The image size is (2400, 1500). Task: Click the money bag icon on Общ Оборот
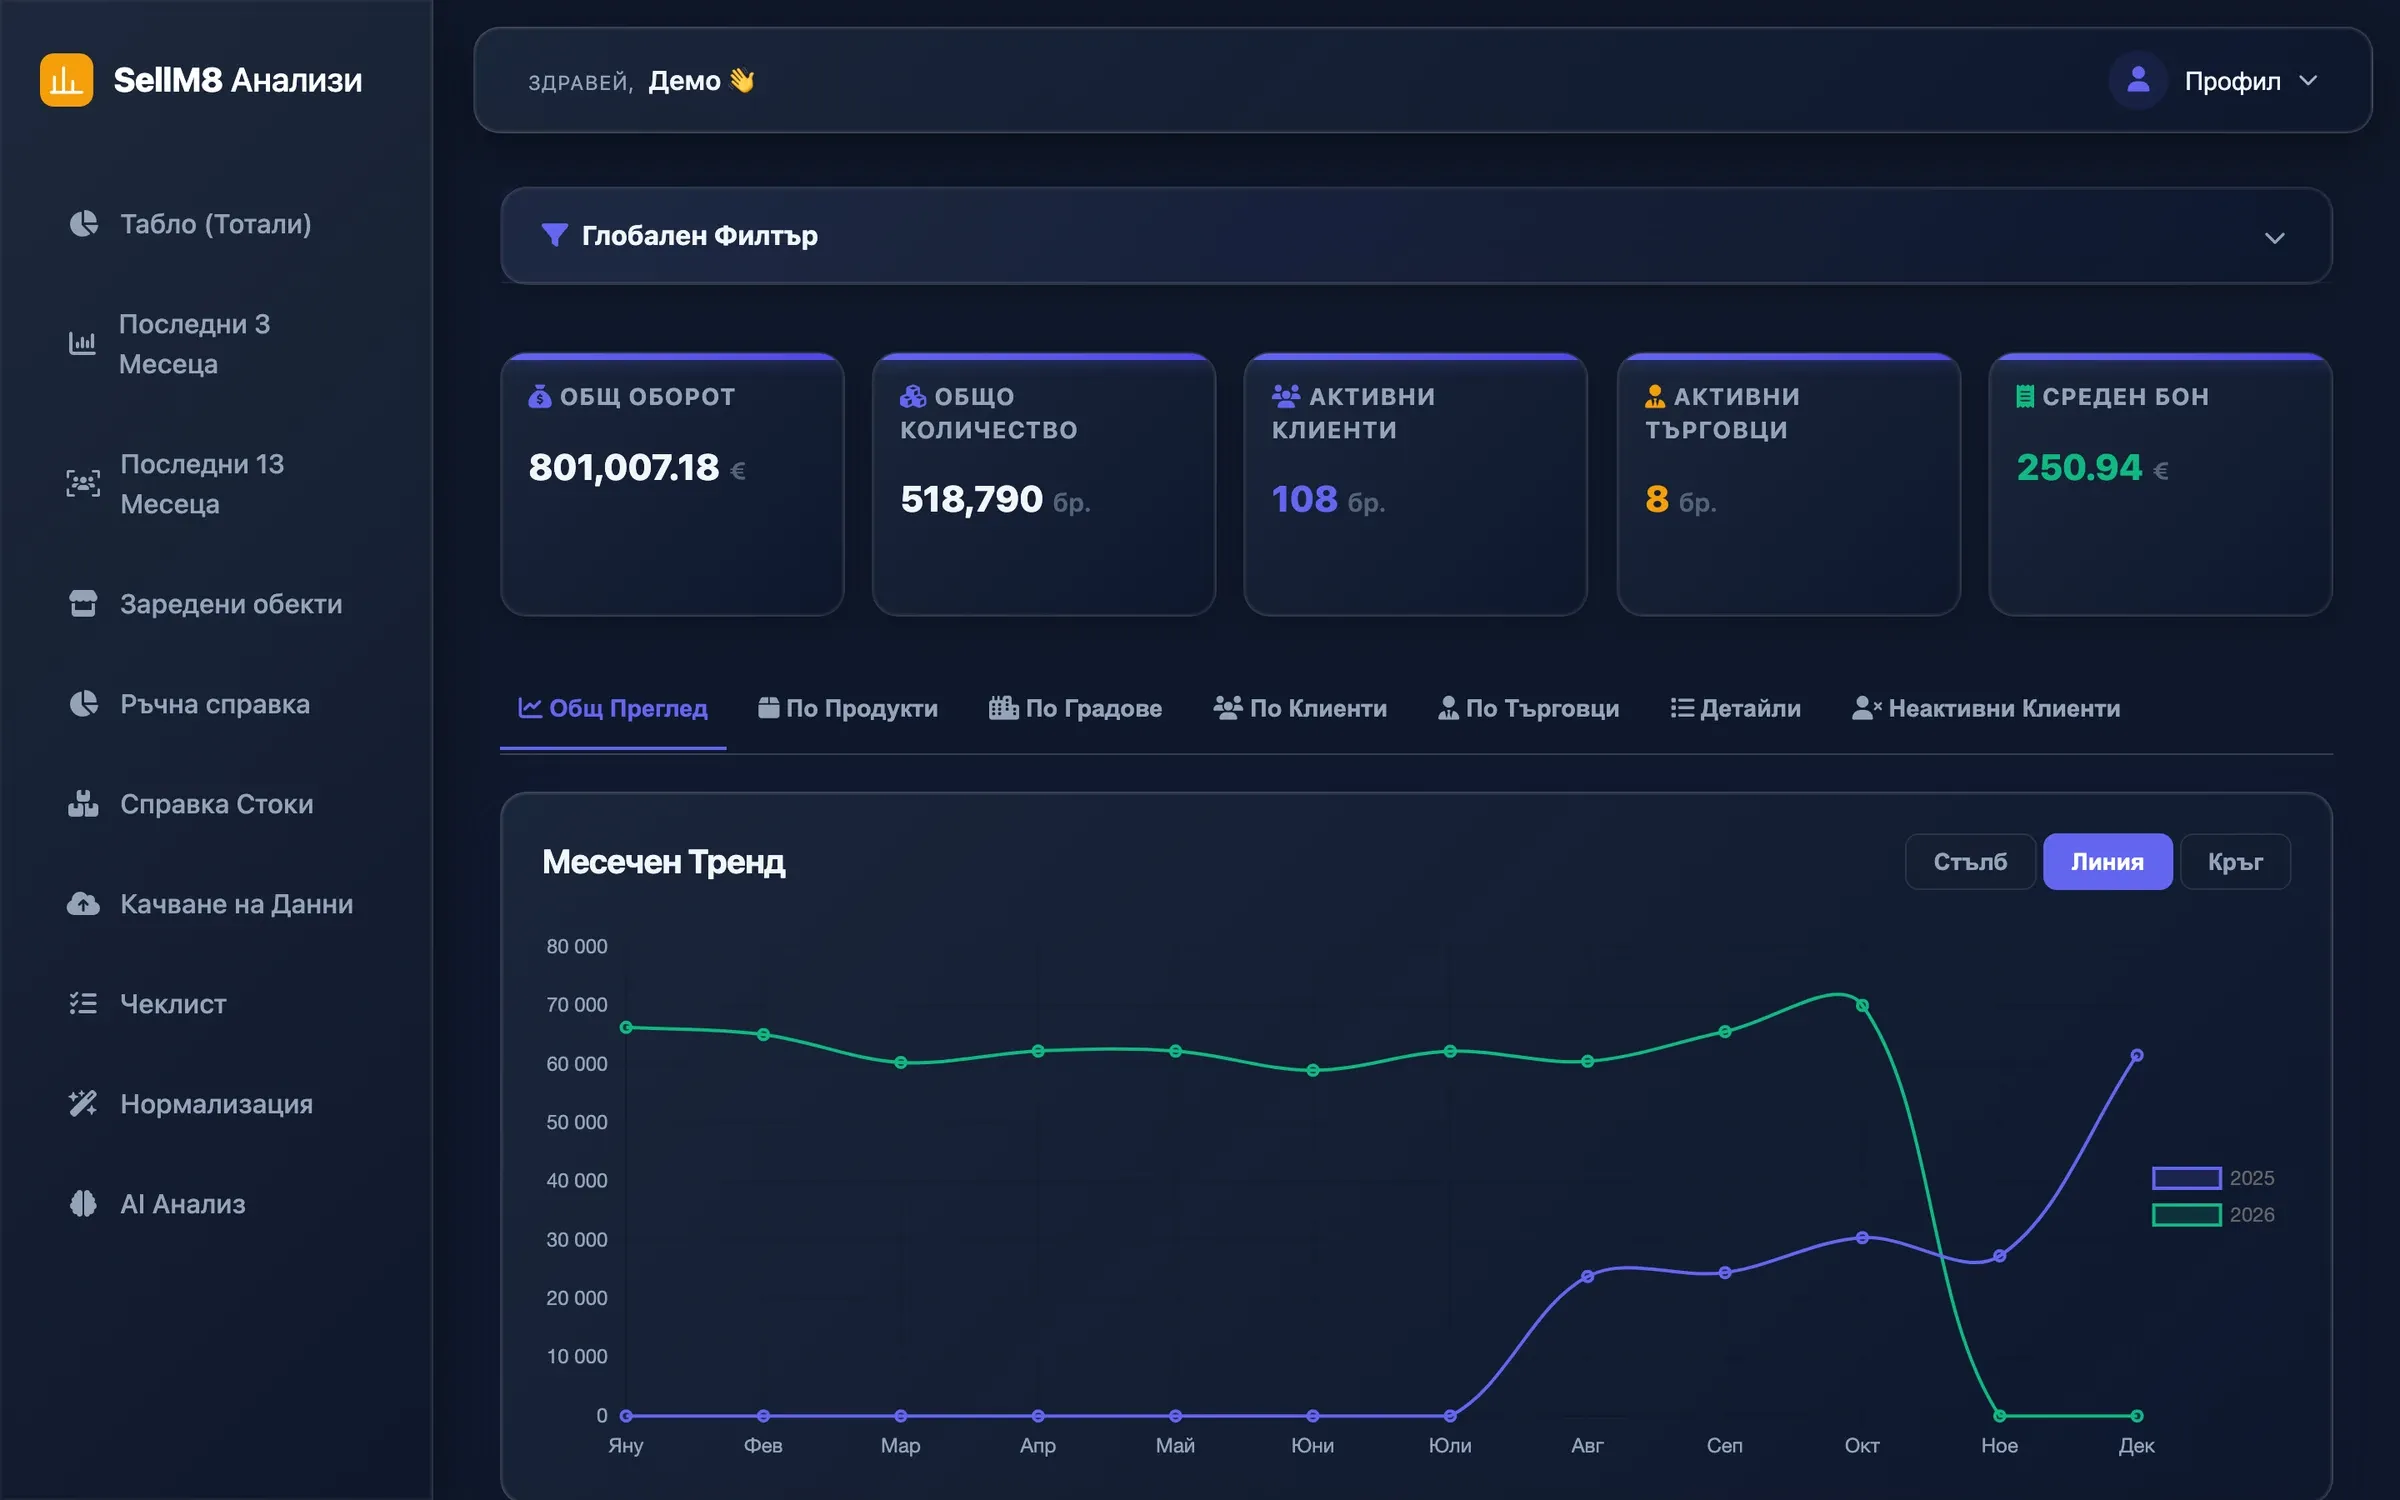coord(540,396)
